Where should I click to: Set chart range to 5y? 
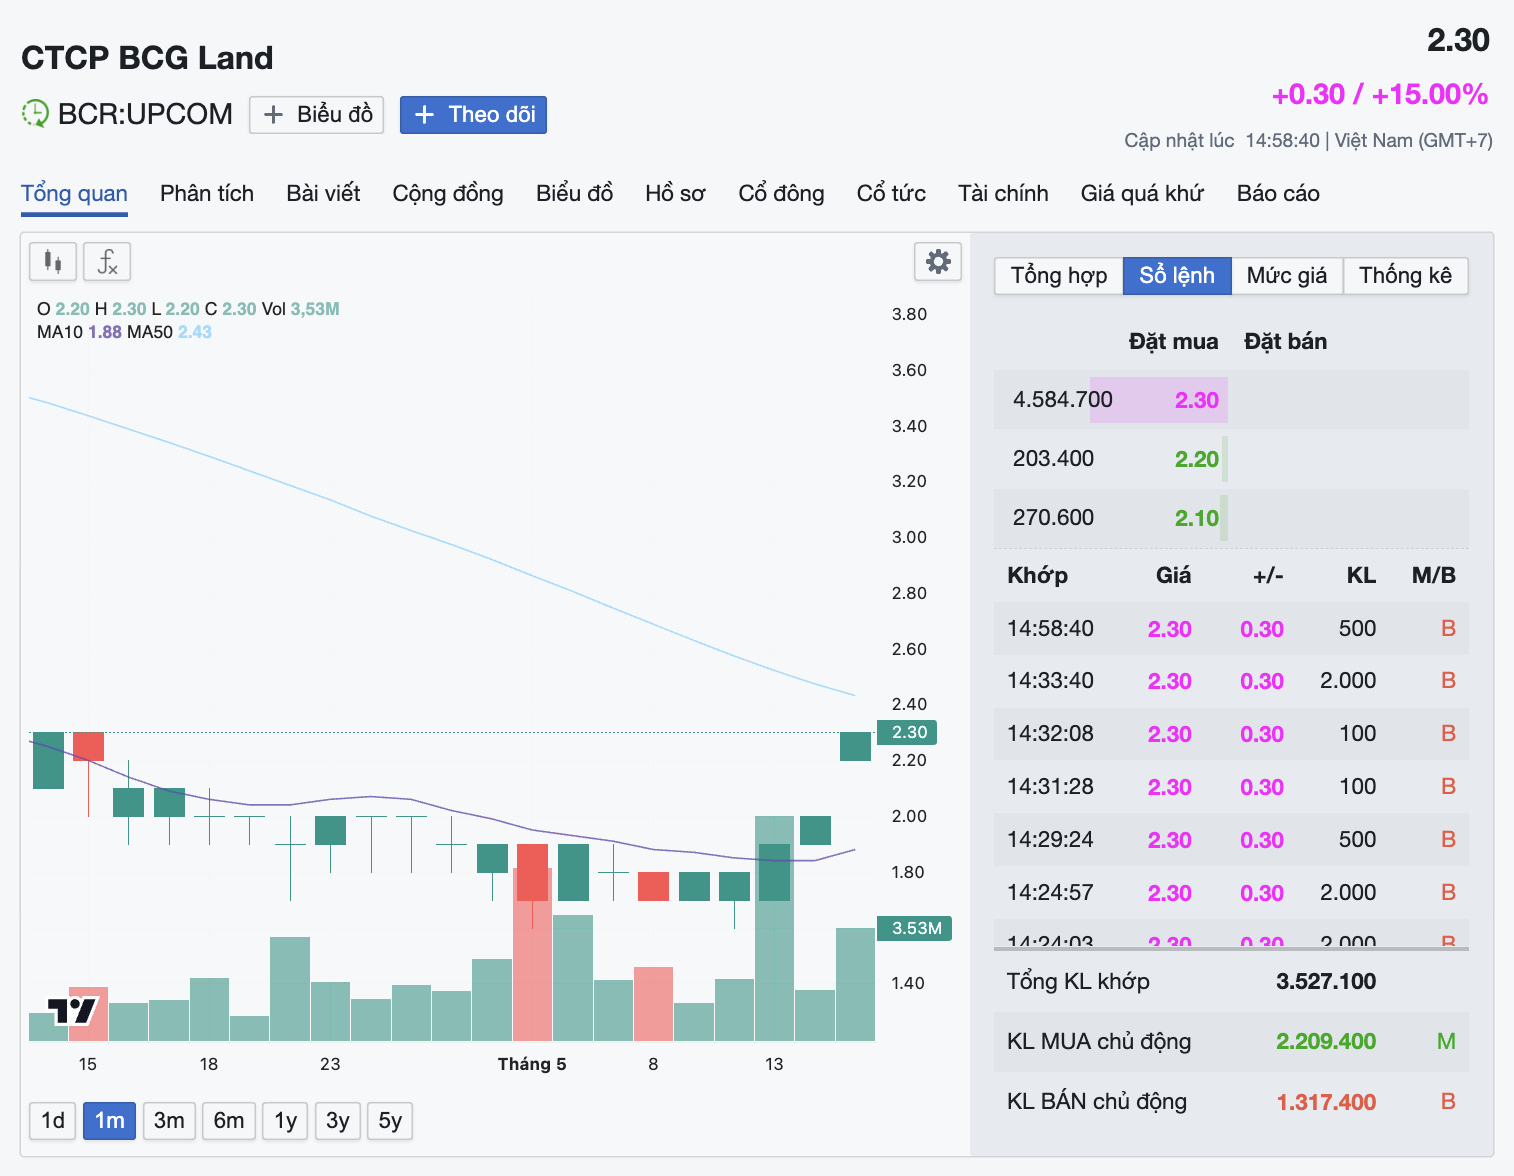(390, 1121)
